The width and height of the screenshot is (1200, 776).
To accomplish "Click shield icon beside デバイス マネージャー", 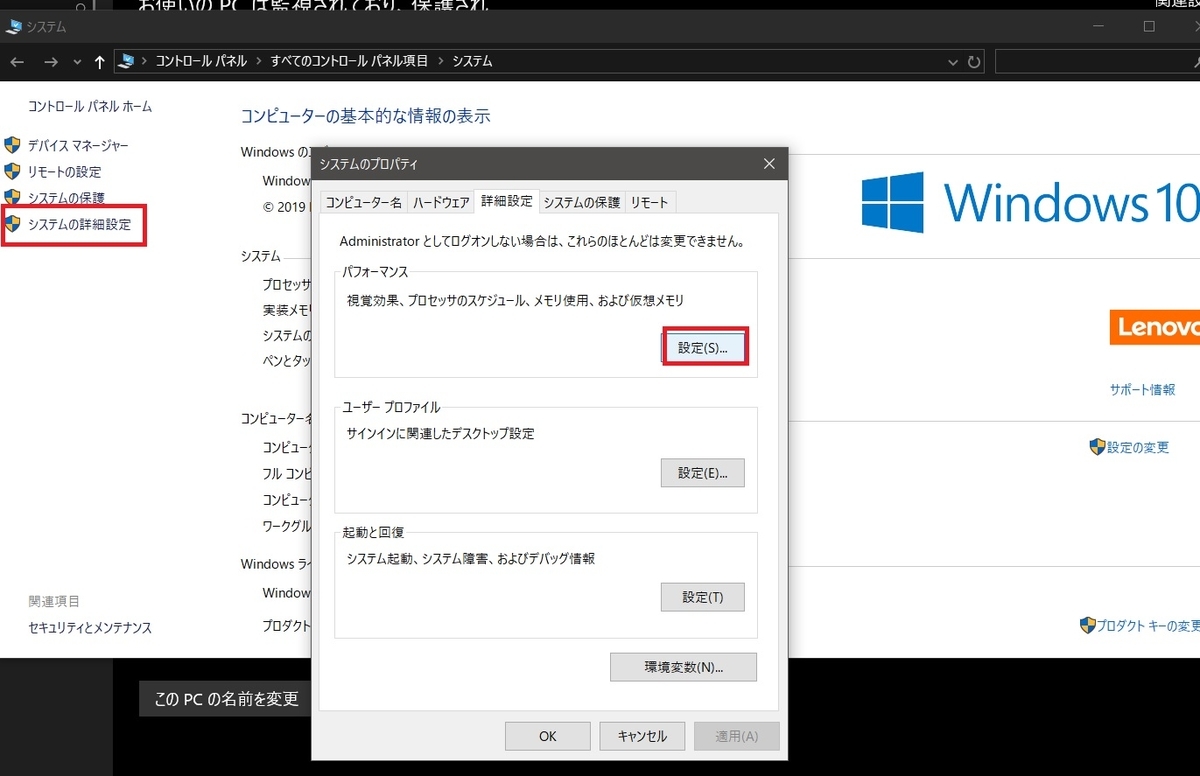I will [12, 145].
